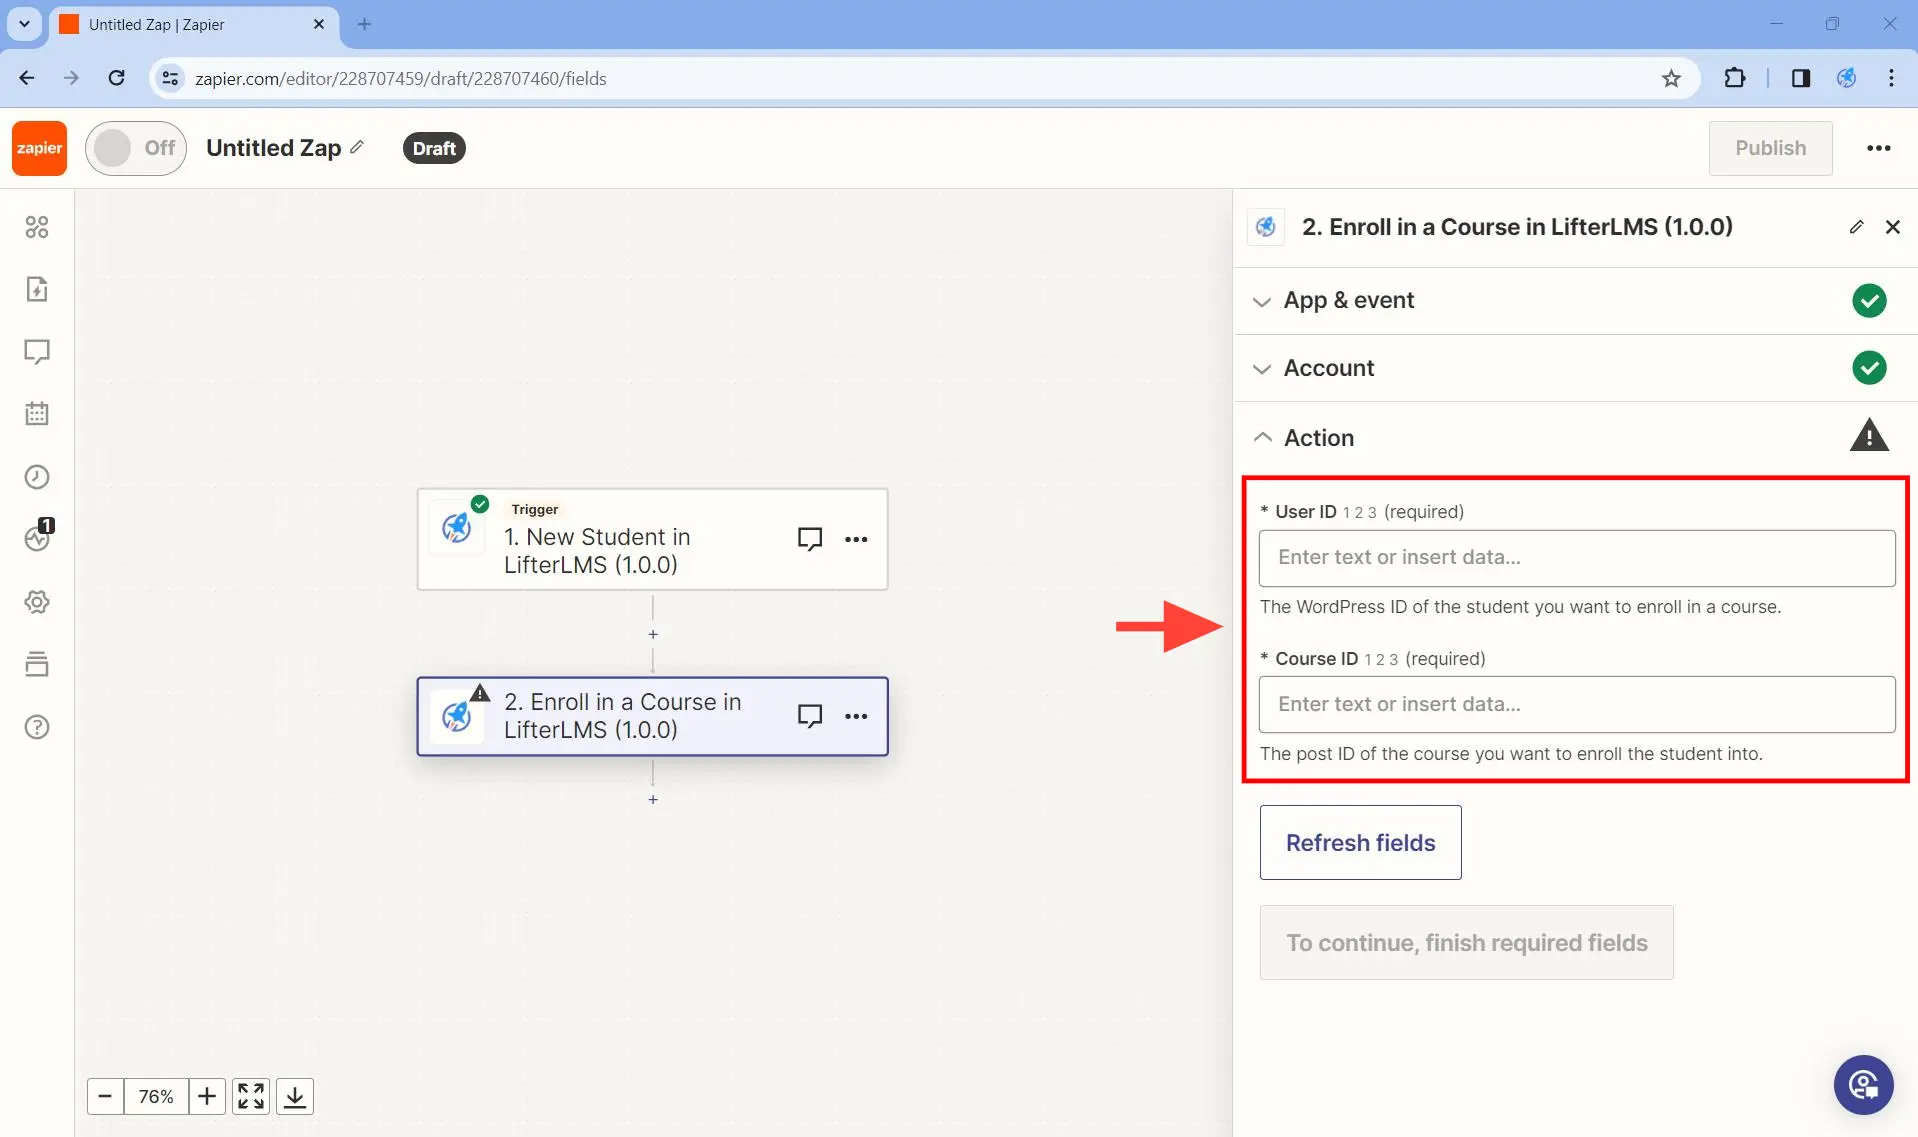Open Zap history clock icon
Image resolution: width=1918 pixels, height=1137 pixels.
(x=37, y=477)
